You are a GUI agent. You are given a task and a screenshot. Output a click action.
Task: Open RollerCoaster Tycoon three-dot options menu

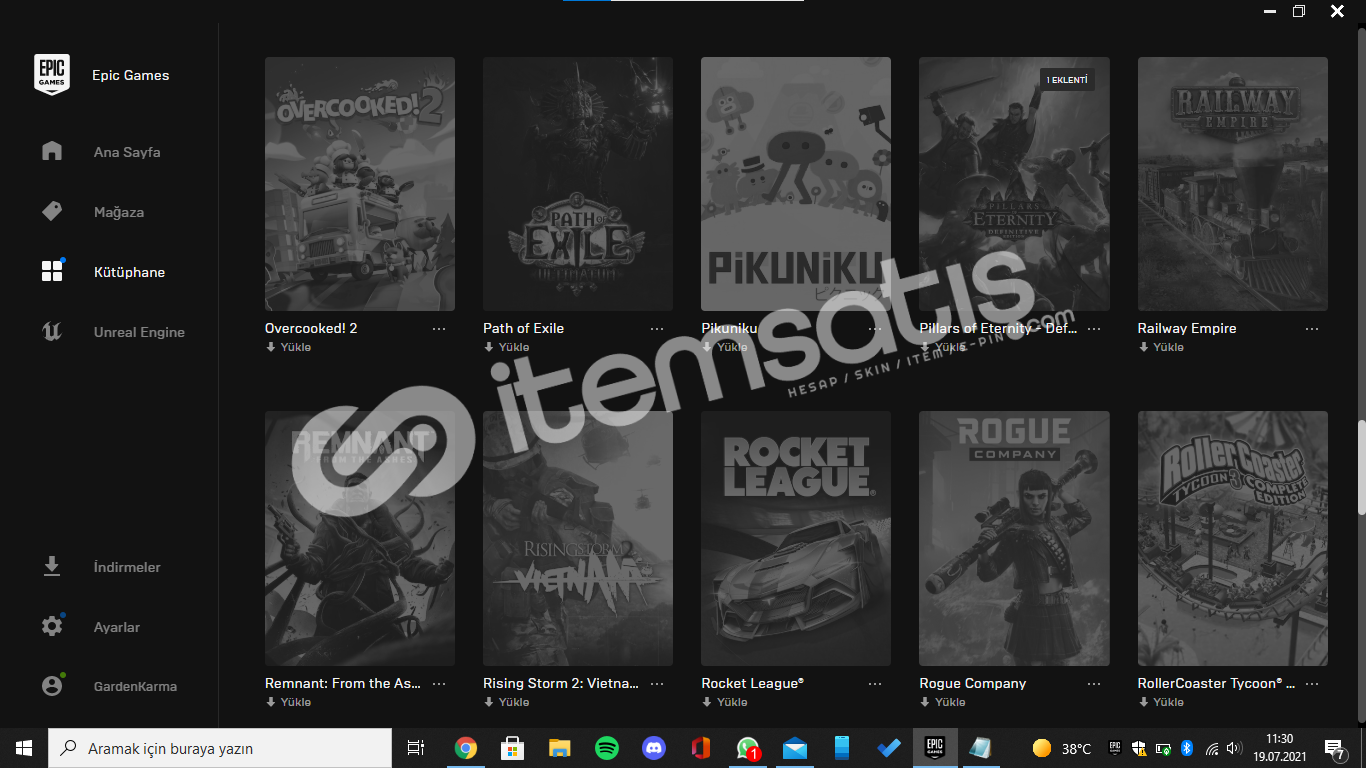pos(1312,684)
